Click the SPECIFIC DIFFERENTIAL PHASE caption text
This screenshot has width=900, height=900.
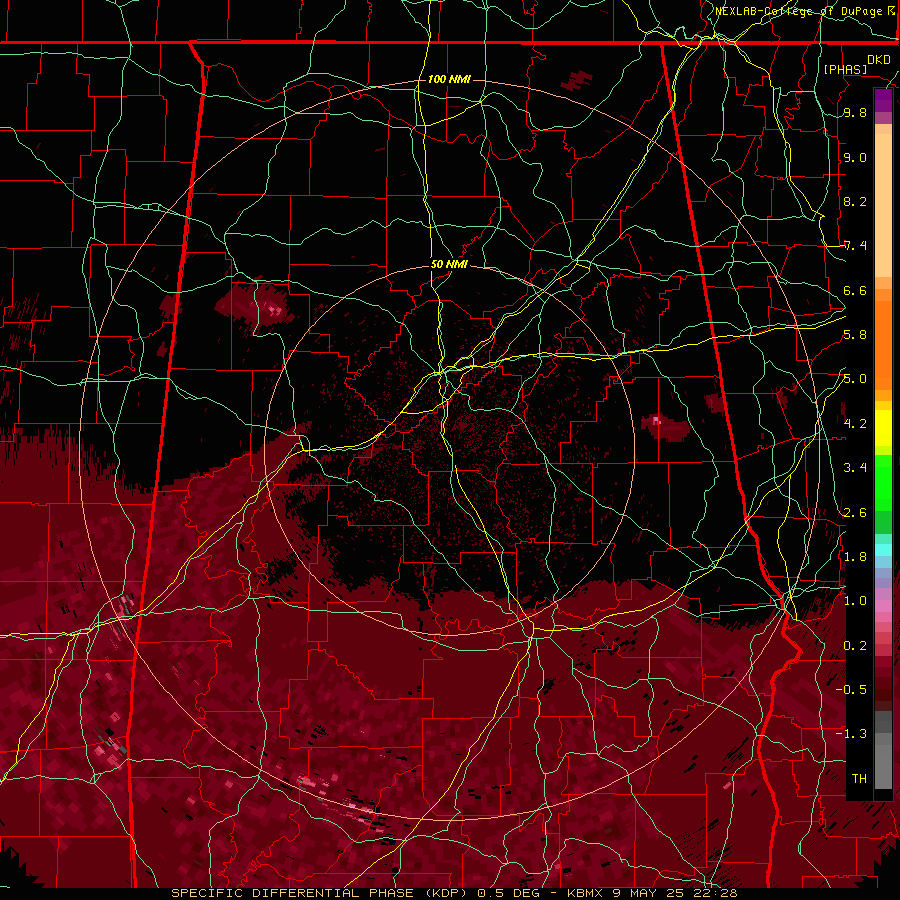click(292, 893)
